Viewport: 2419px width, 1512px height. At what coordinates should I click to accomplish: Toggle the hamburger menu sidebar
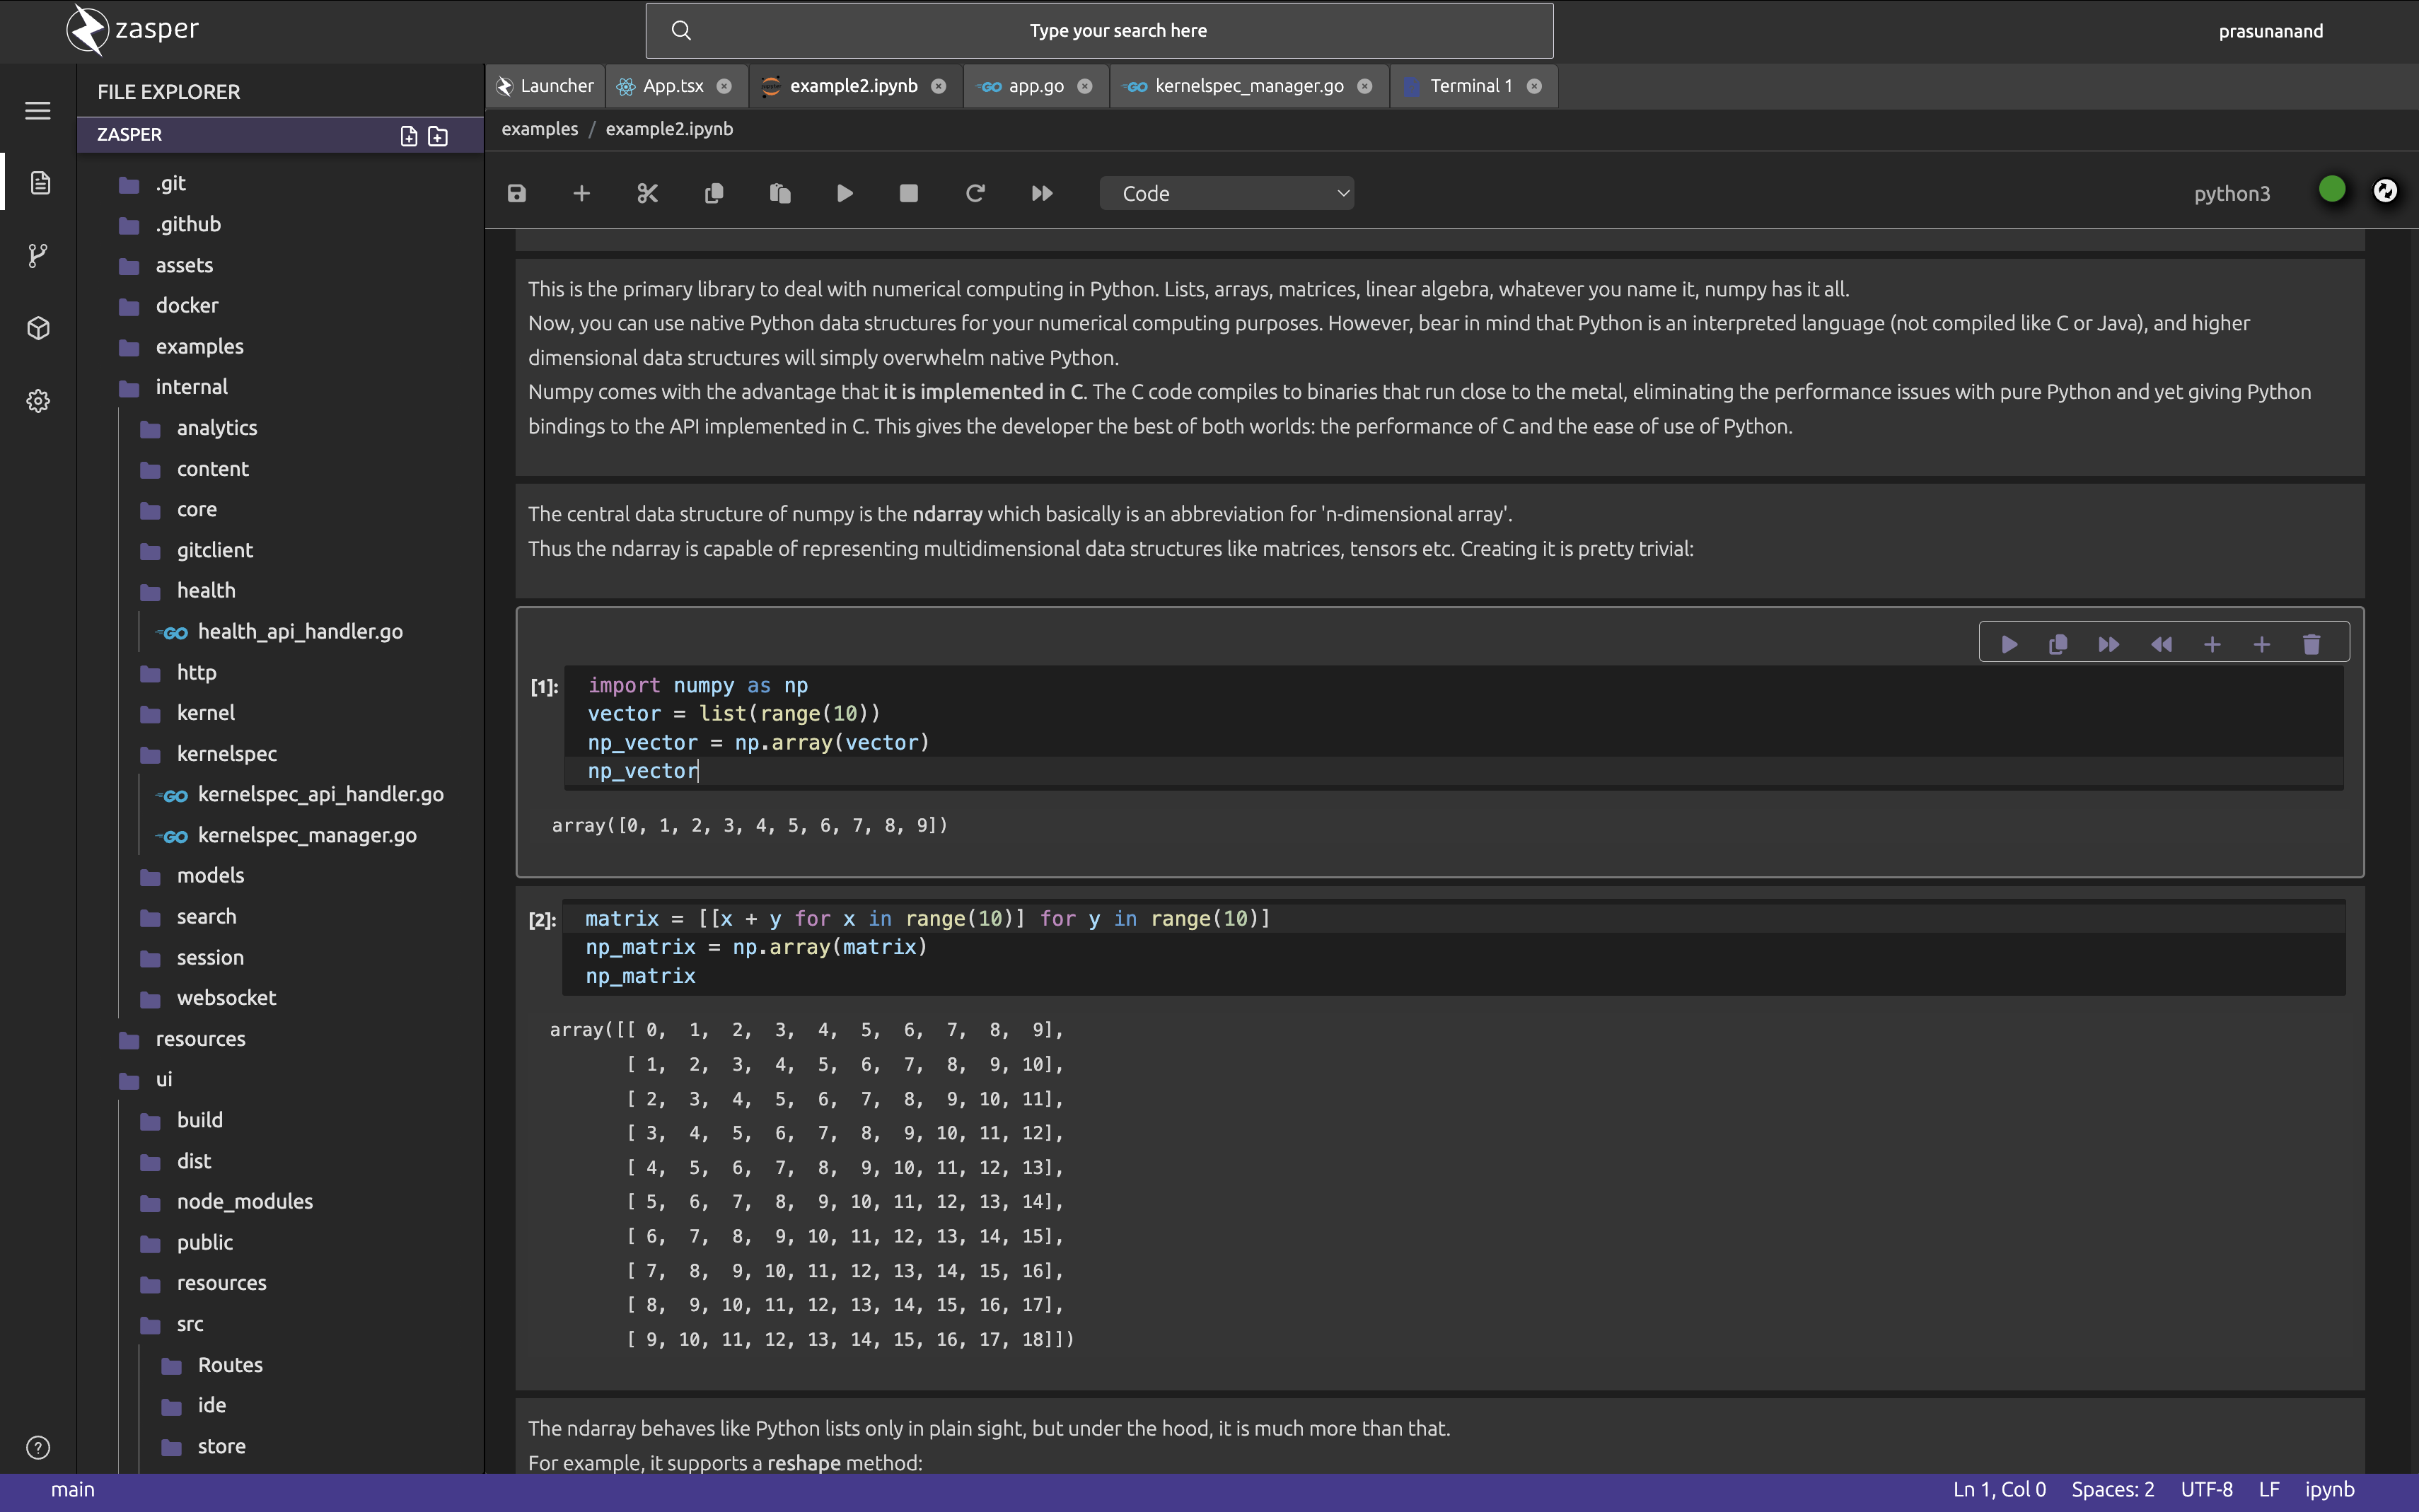pyautogui.click(x=38, y=111)
